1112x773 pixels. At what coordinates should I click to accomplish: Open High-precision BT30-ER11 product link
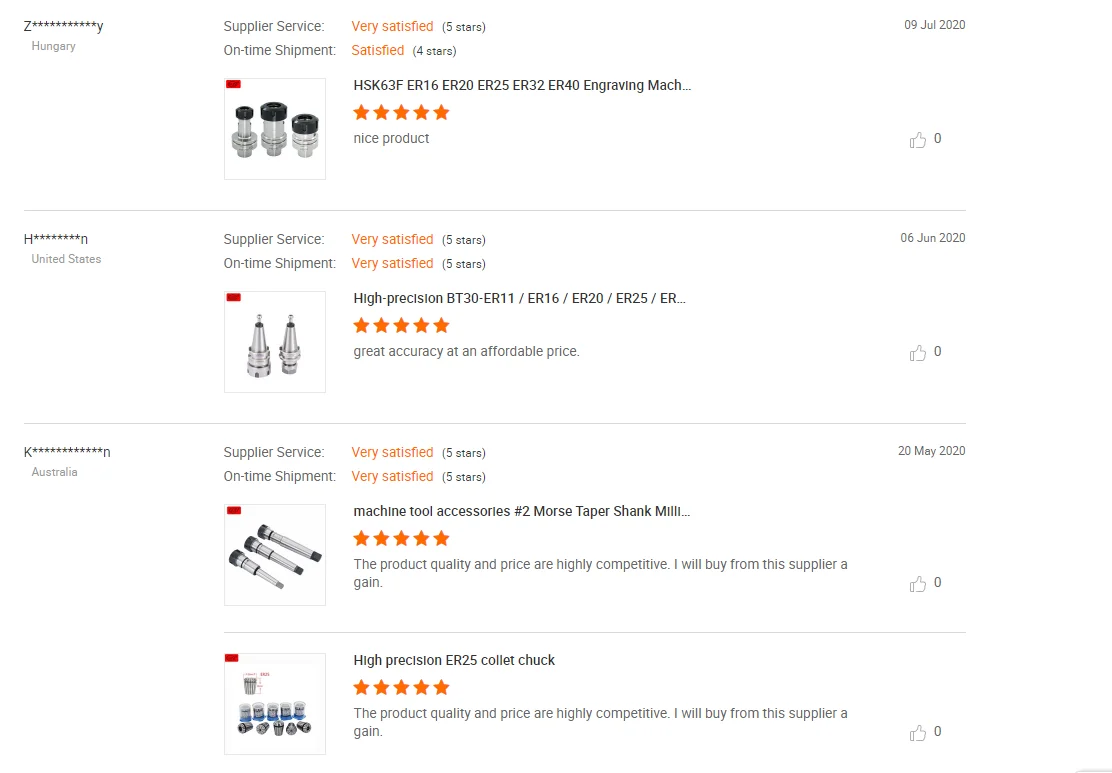tap(519, 299)
